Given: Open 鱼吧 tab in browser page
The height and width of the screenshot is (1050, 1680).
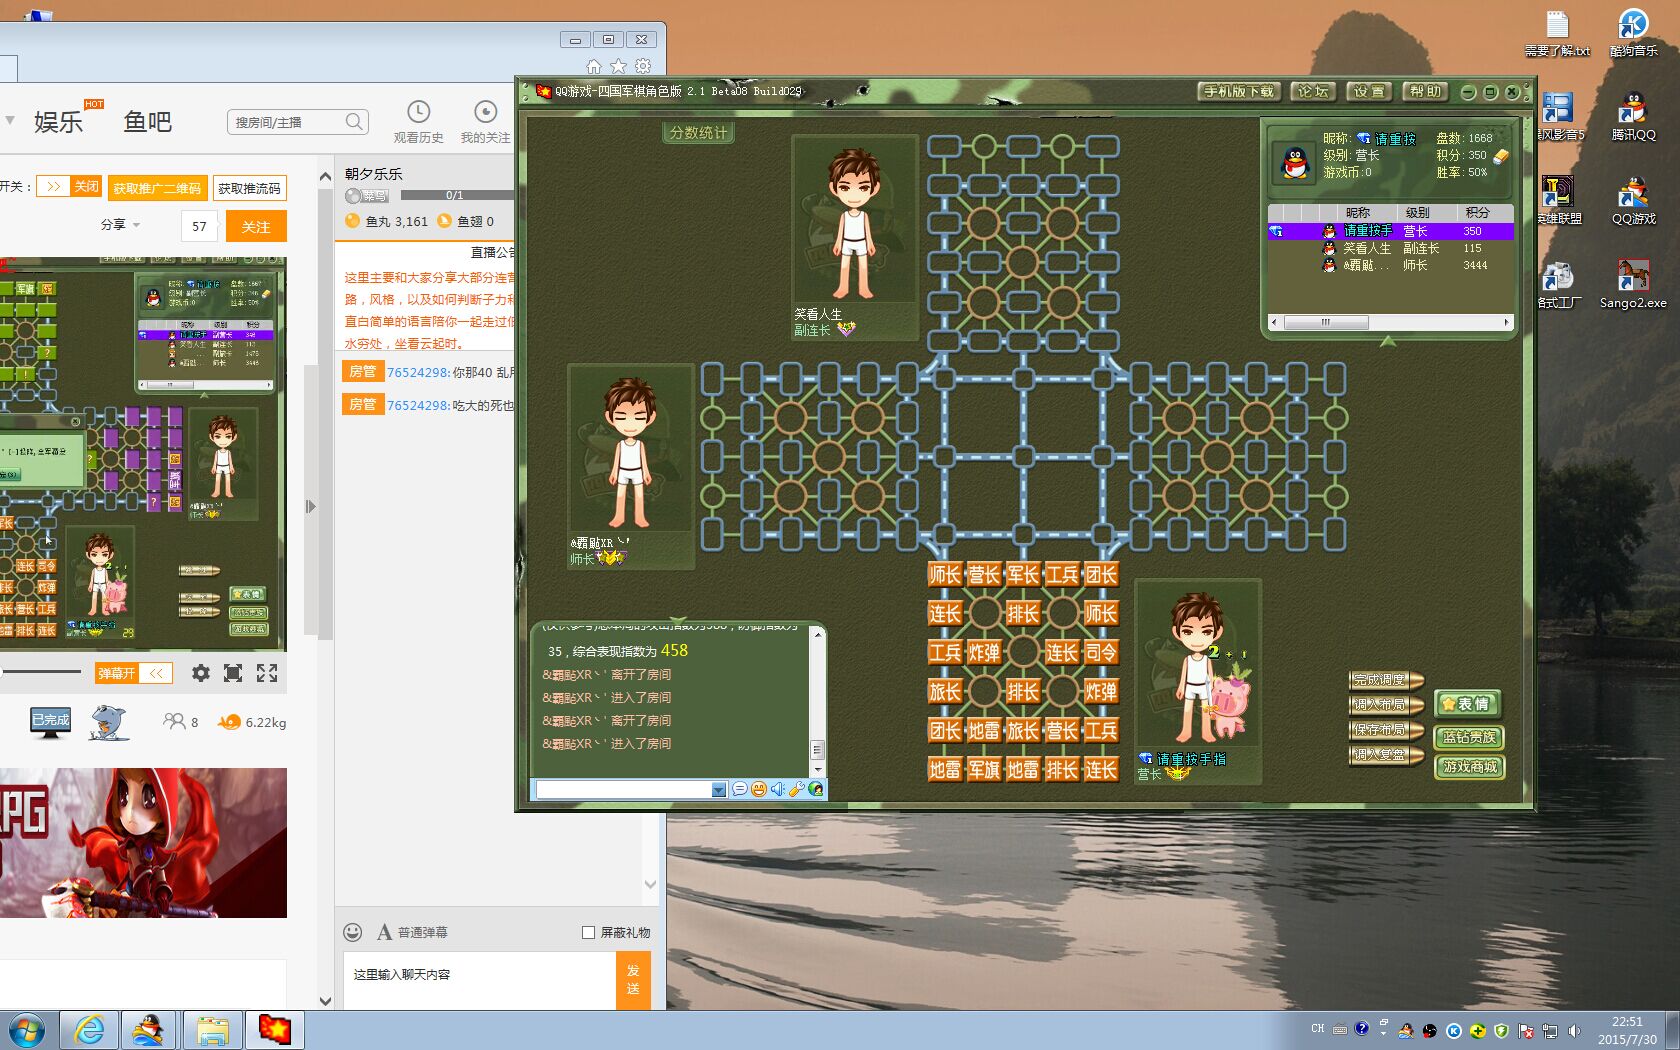Looking at the screenshot, I should point(147,122).
